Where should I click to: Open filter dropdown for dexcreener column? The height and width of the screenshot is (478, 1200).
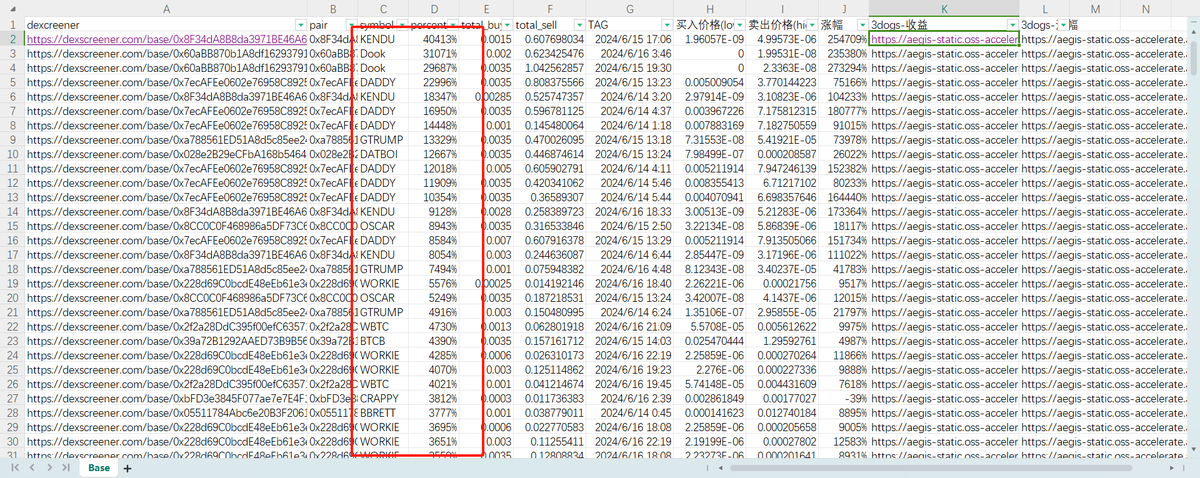point(300,23)
